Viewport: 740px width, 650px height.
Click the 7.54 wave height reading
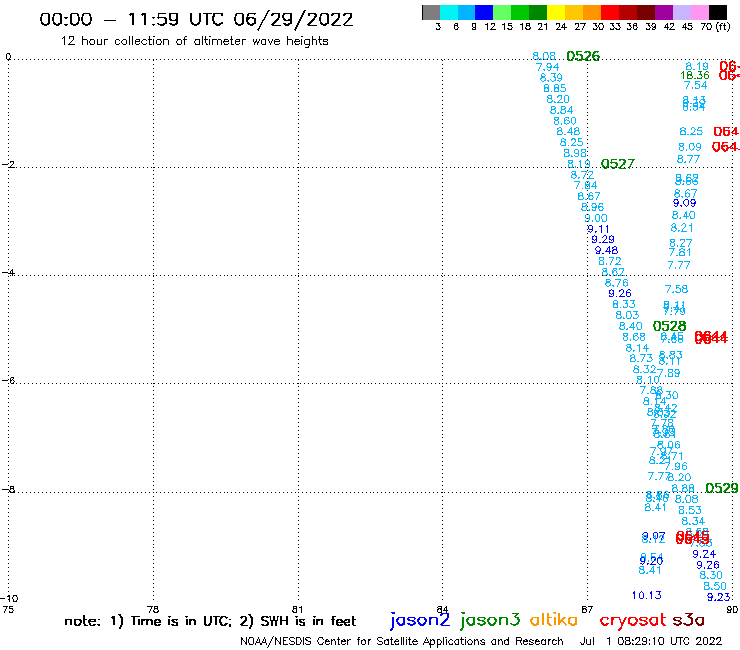(696, 85)
